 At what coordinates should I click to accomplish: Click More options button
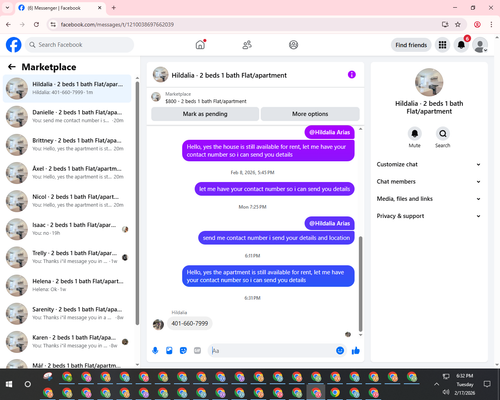click(310, 114)
